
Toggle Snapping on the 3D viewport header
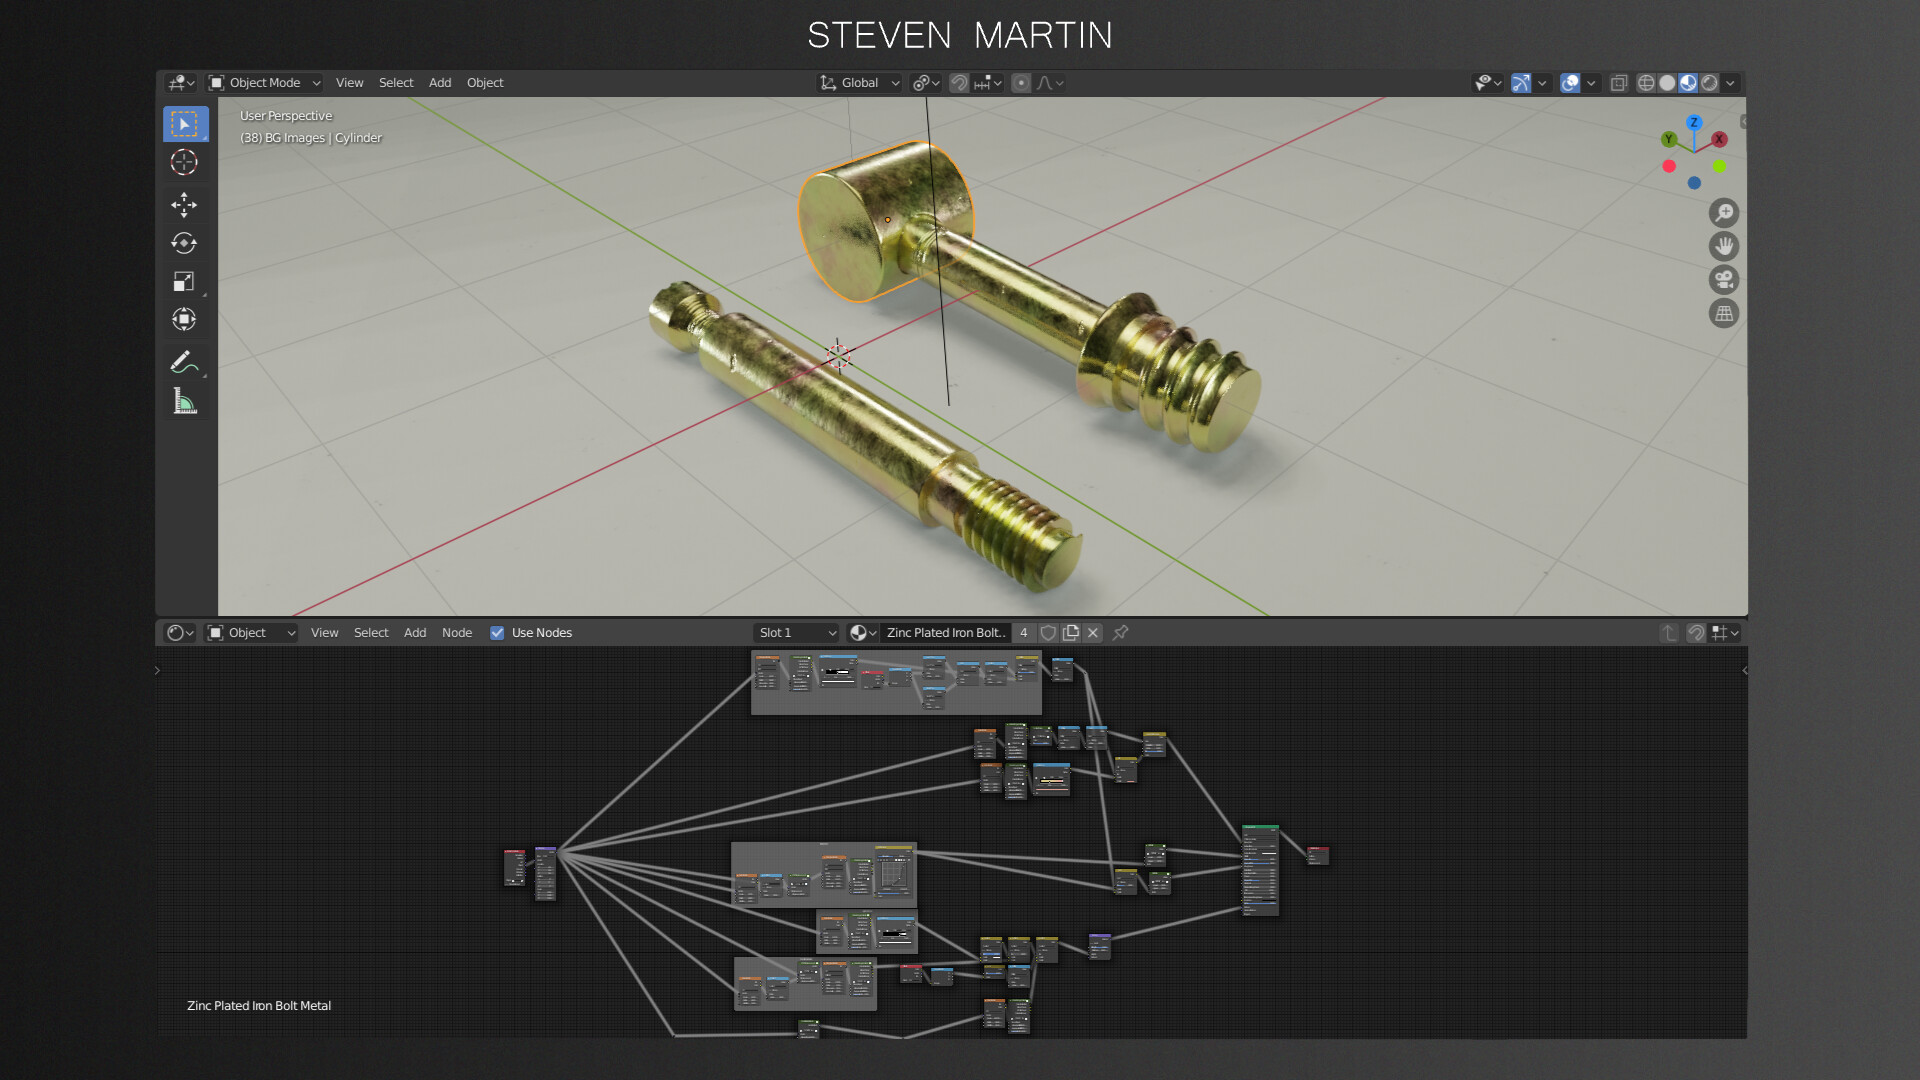click(958, 83)
